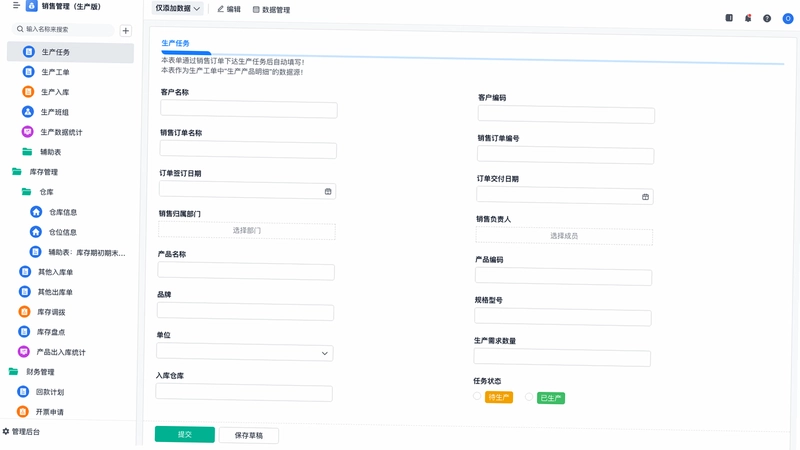Click the 仓位信息 home icon
This screenshot has width=800, height=450.
(36, 232)
